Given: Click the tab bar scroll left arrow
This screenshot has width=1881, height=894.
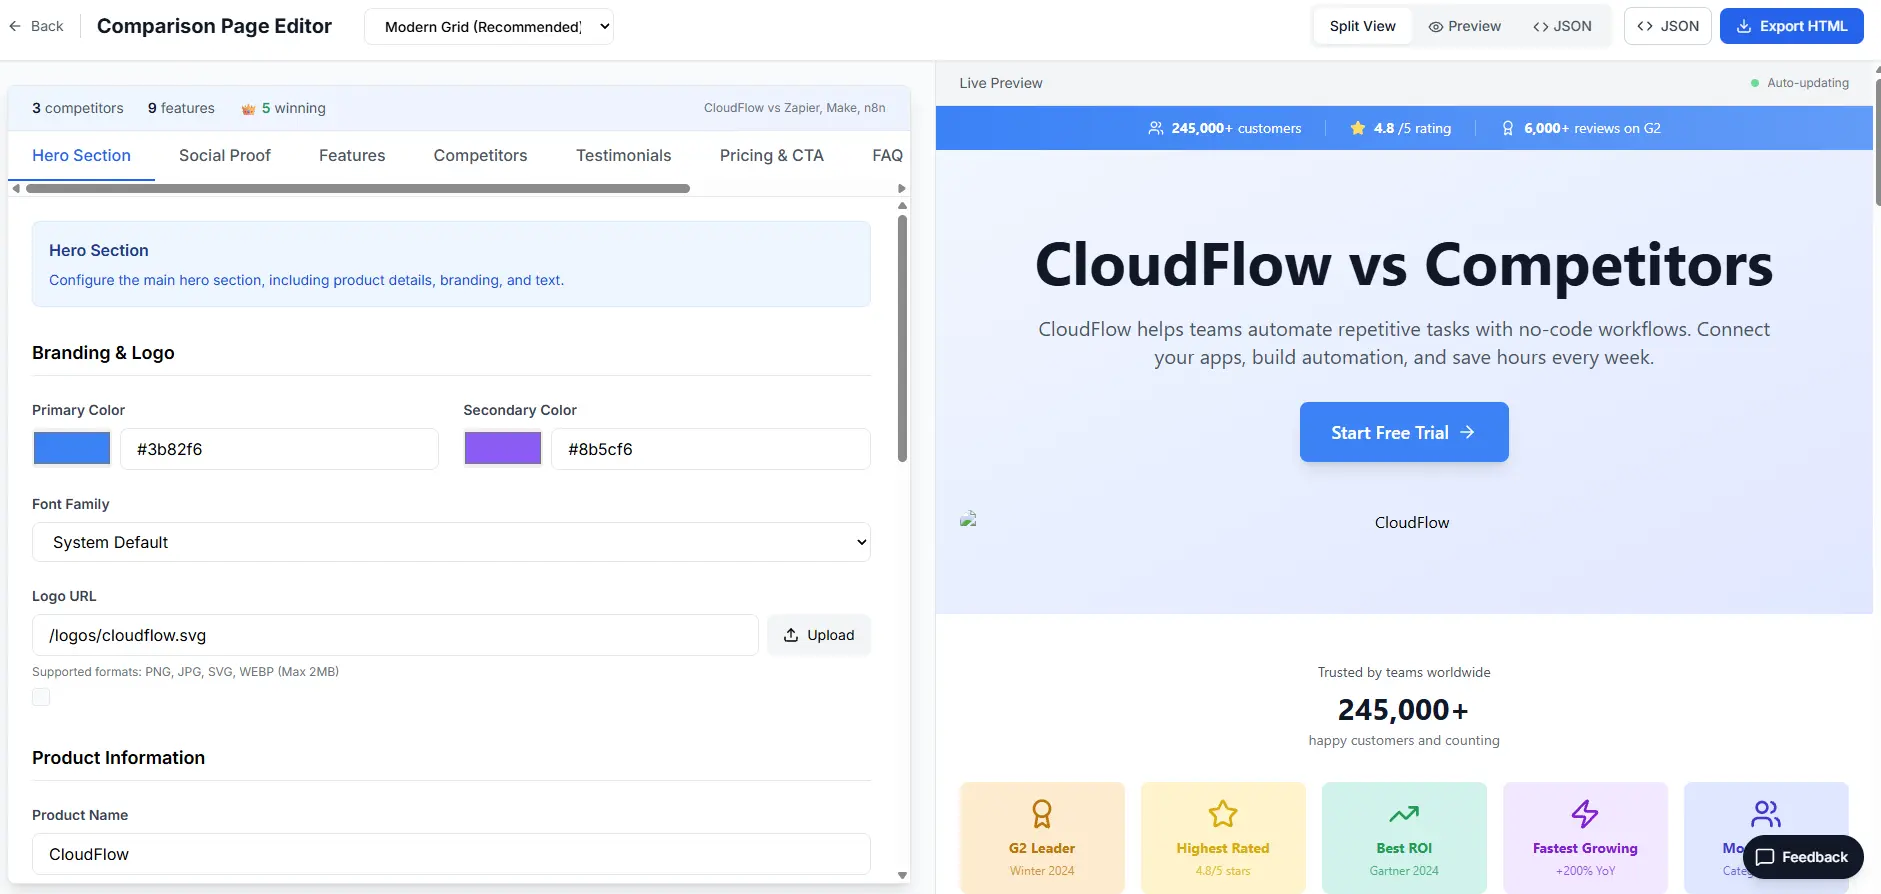Looking at the screenshot, I should point(15,188).
